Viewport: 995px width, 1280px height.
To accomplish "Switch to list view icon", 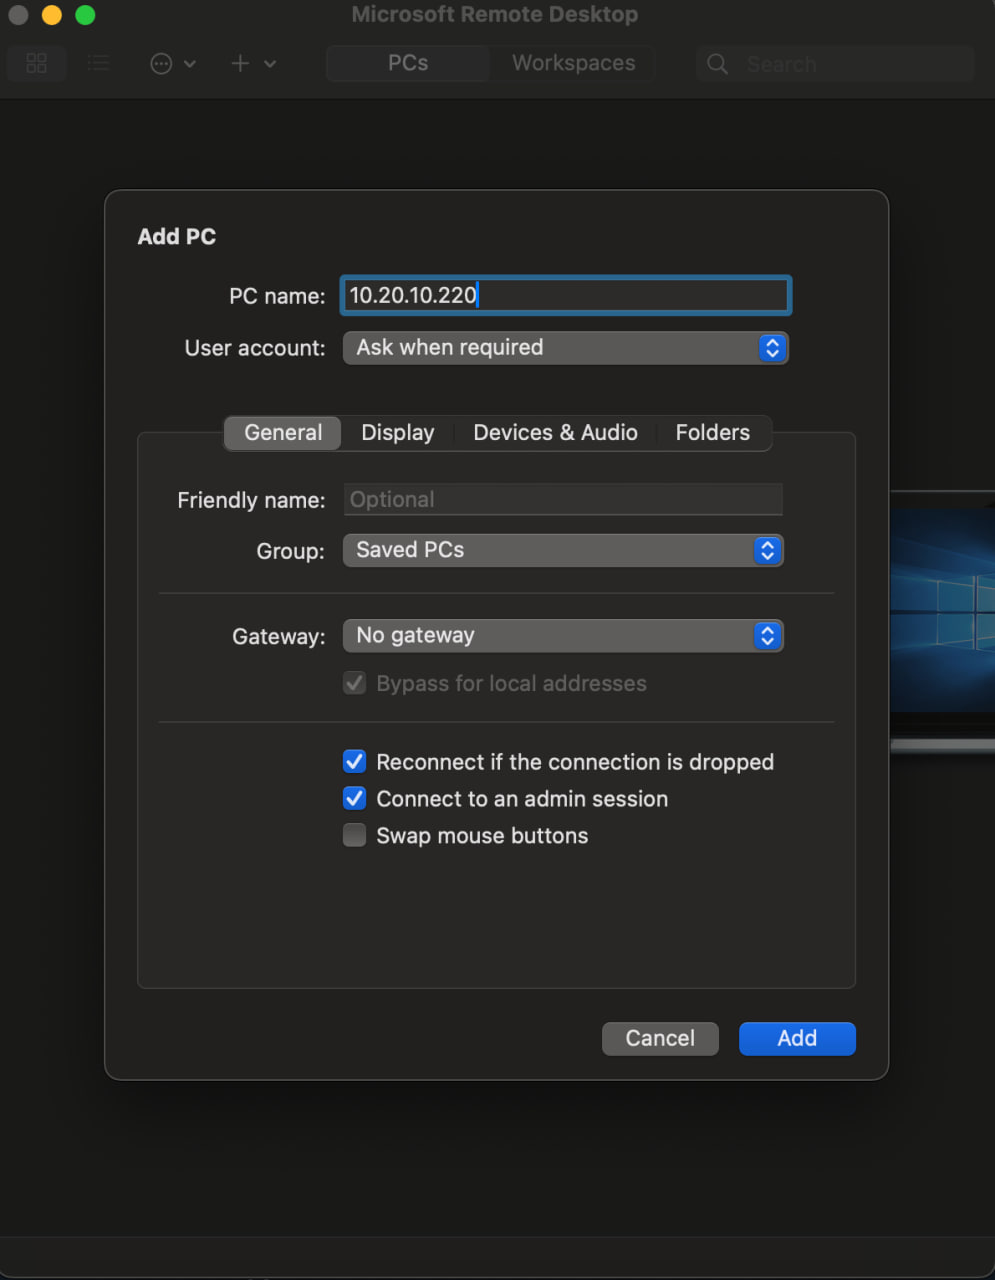I will 98,63.
